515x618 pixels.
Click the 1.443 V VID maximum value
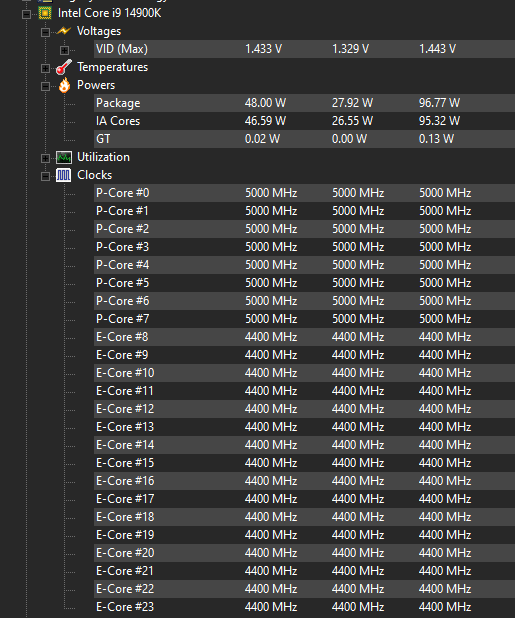437,49
